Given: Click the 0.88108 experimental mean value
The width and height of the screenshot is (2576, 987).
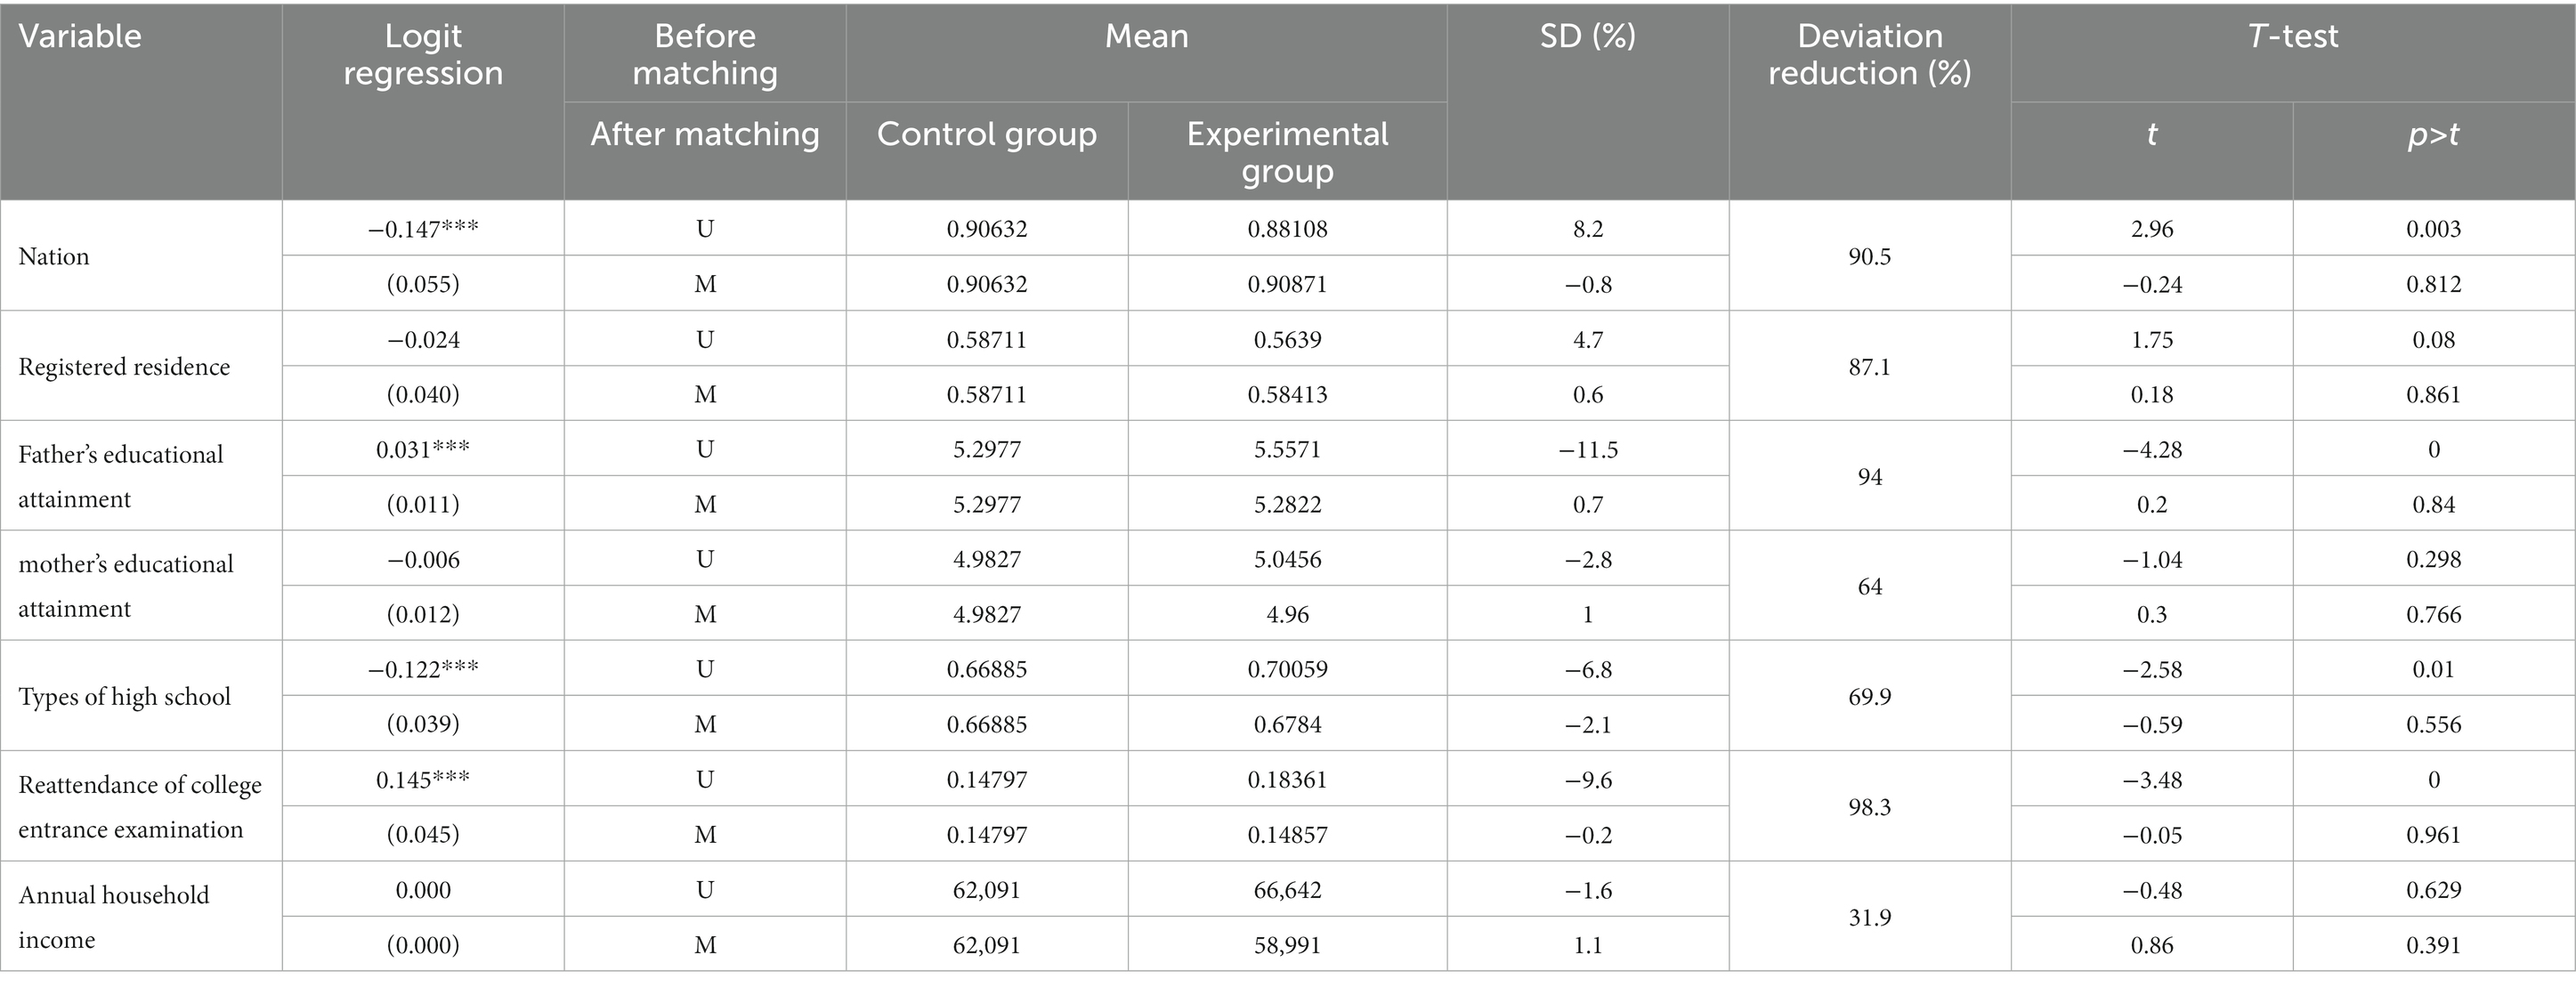Looking at the screenshot, I should click(1288, 229).
